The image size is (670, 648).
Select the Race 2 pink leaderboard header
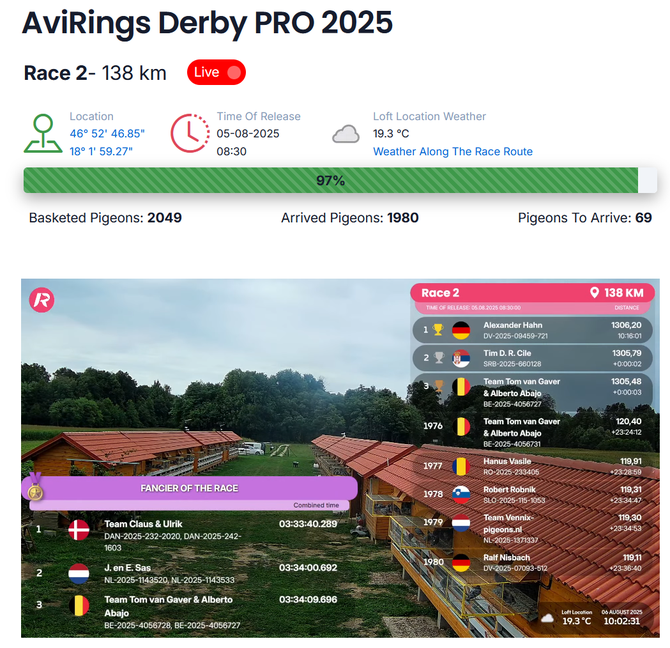(x=532, y=293)
